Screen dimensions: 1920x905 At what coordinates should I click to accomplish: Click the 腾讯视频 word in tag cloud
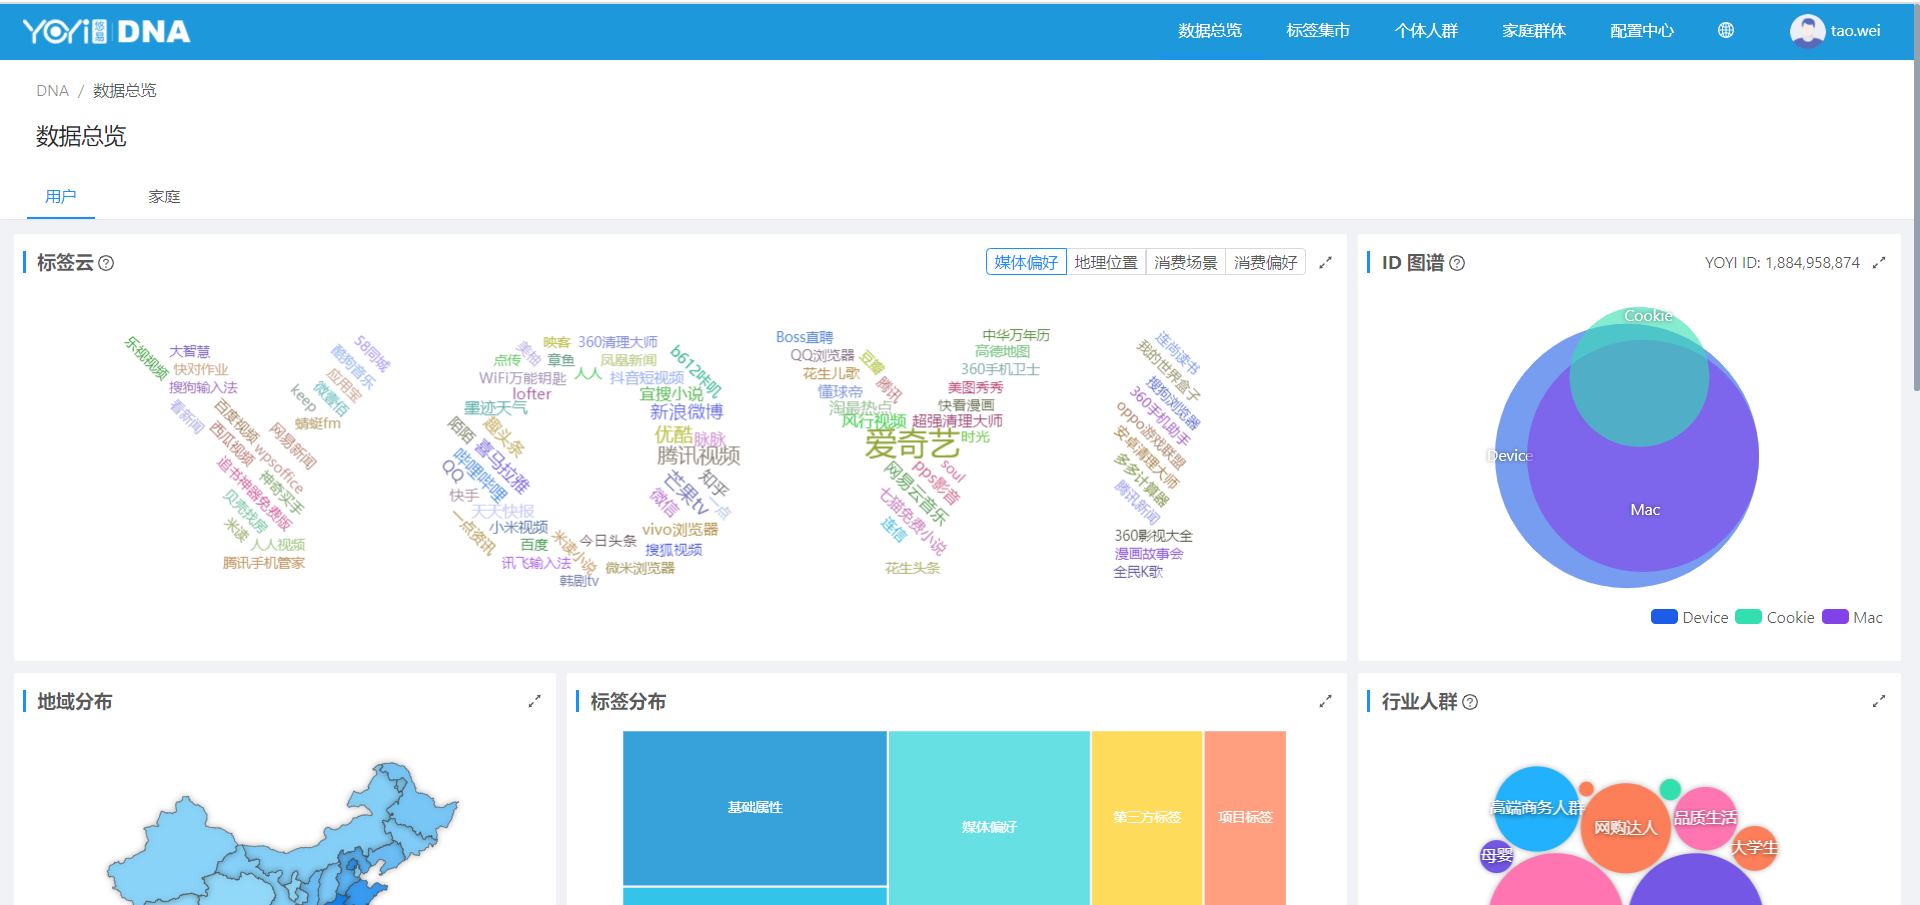(698, 456)
